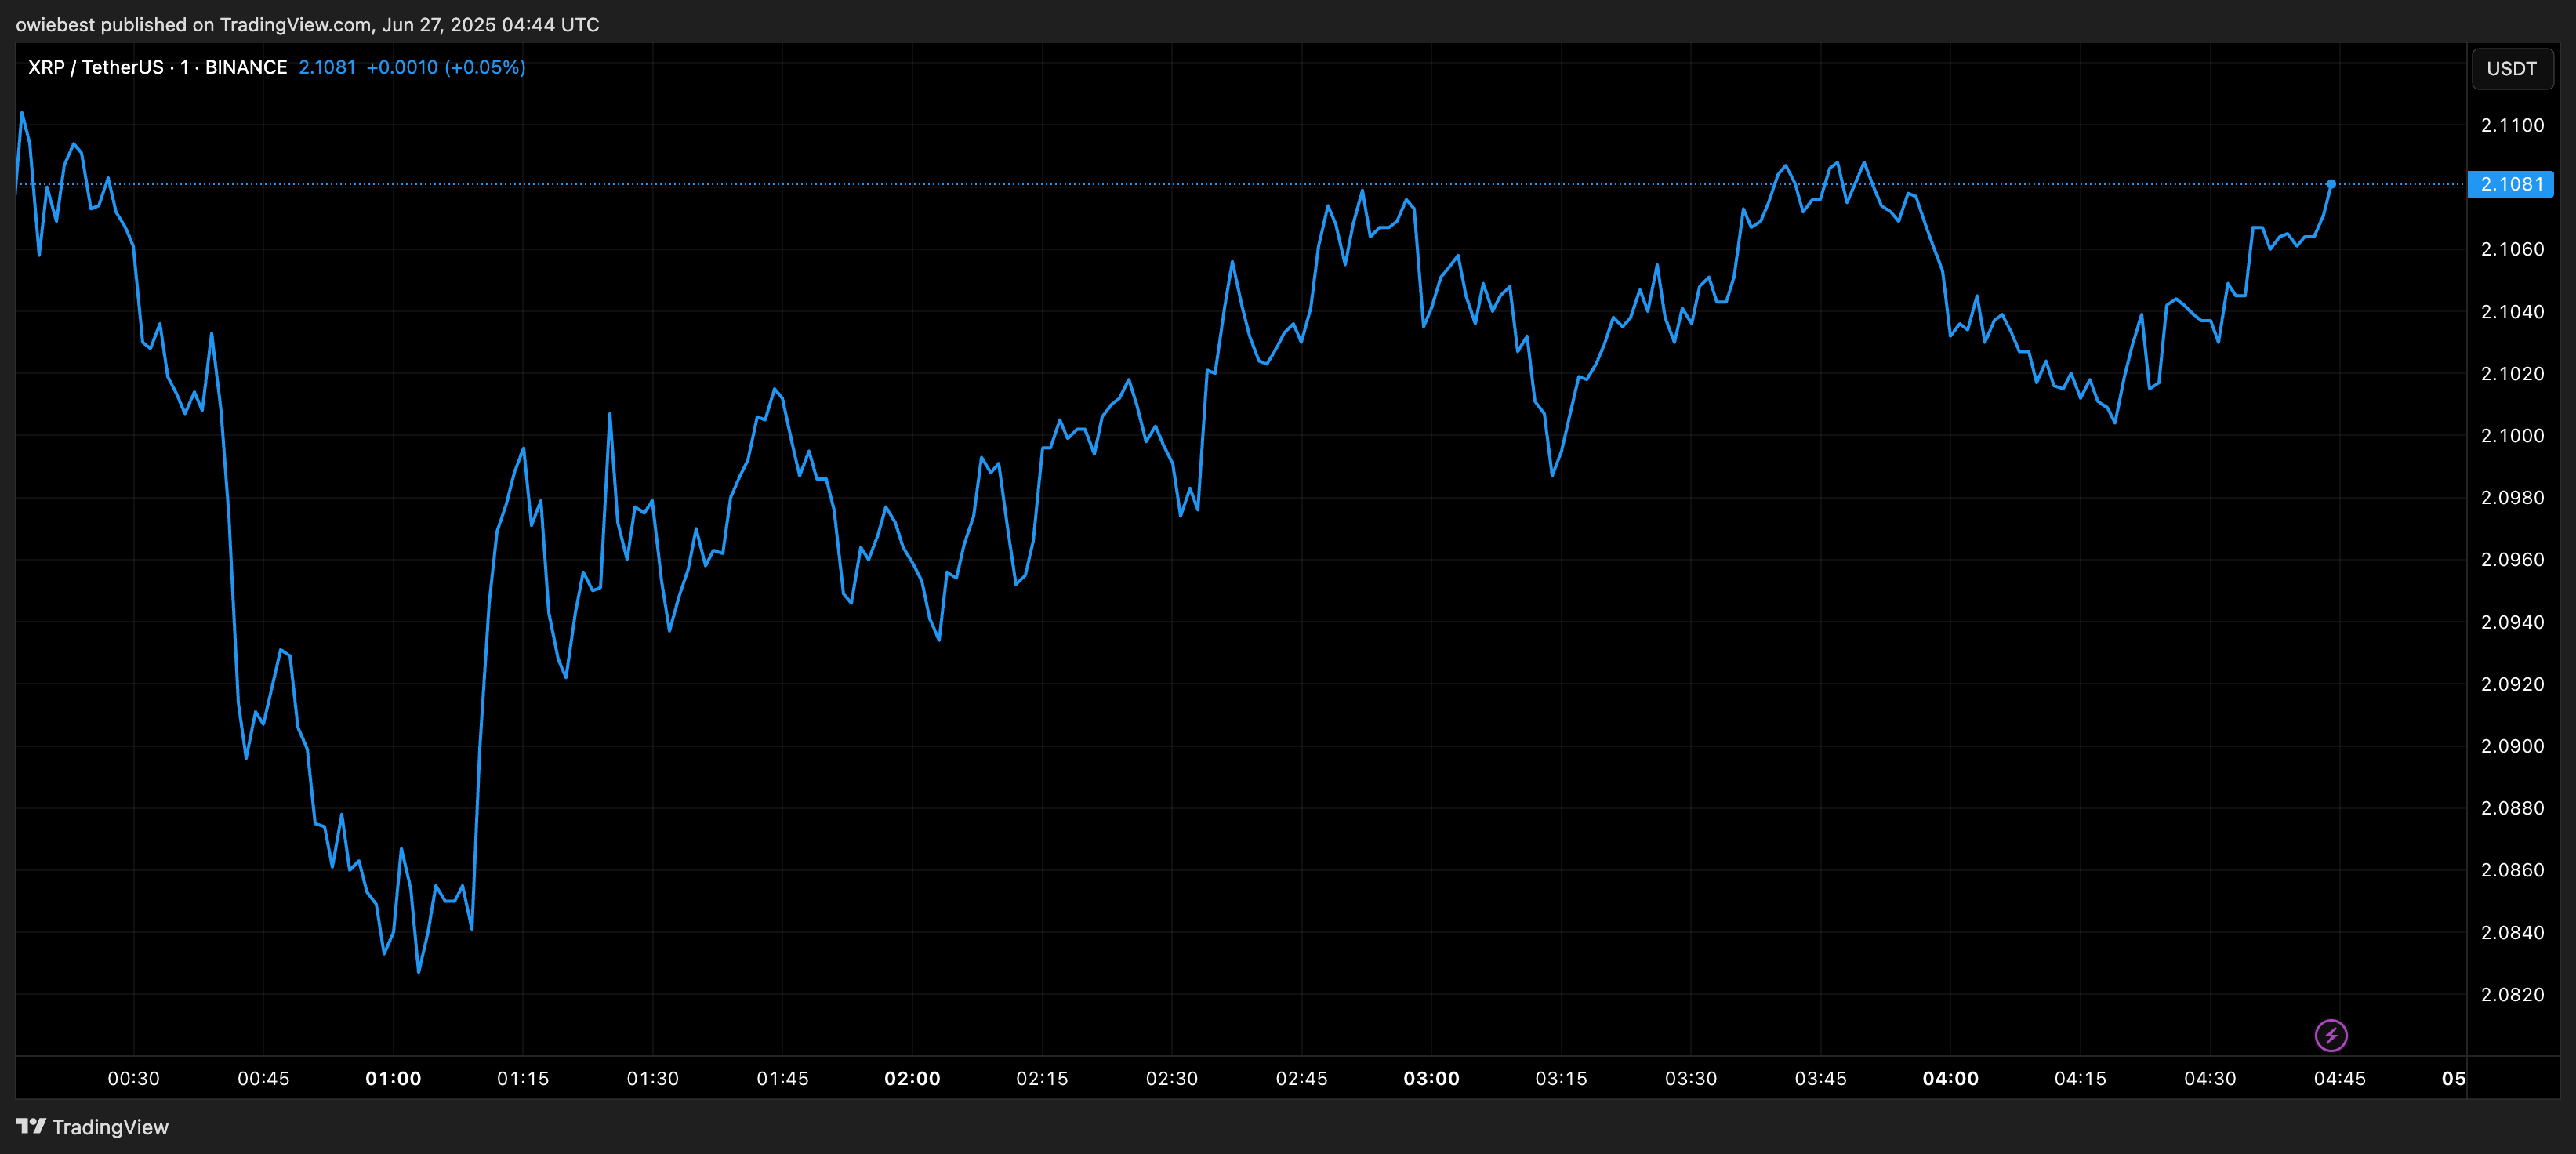2576x1154 pixels.
Task: Click the +0.0010 (+0.05%) change value
Action: coord(445,67)
